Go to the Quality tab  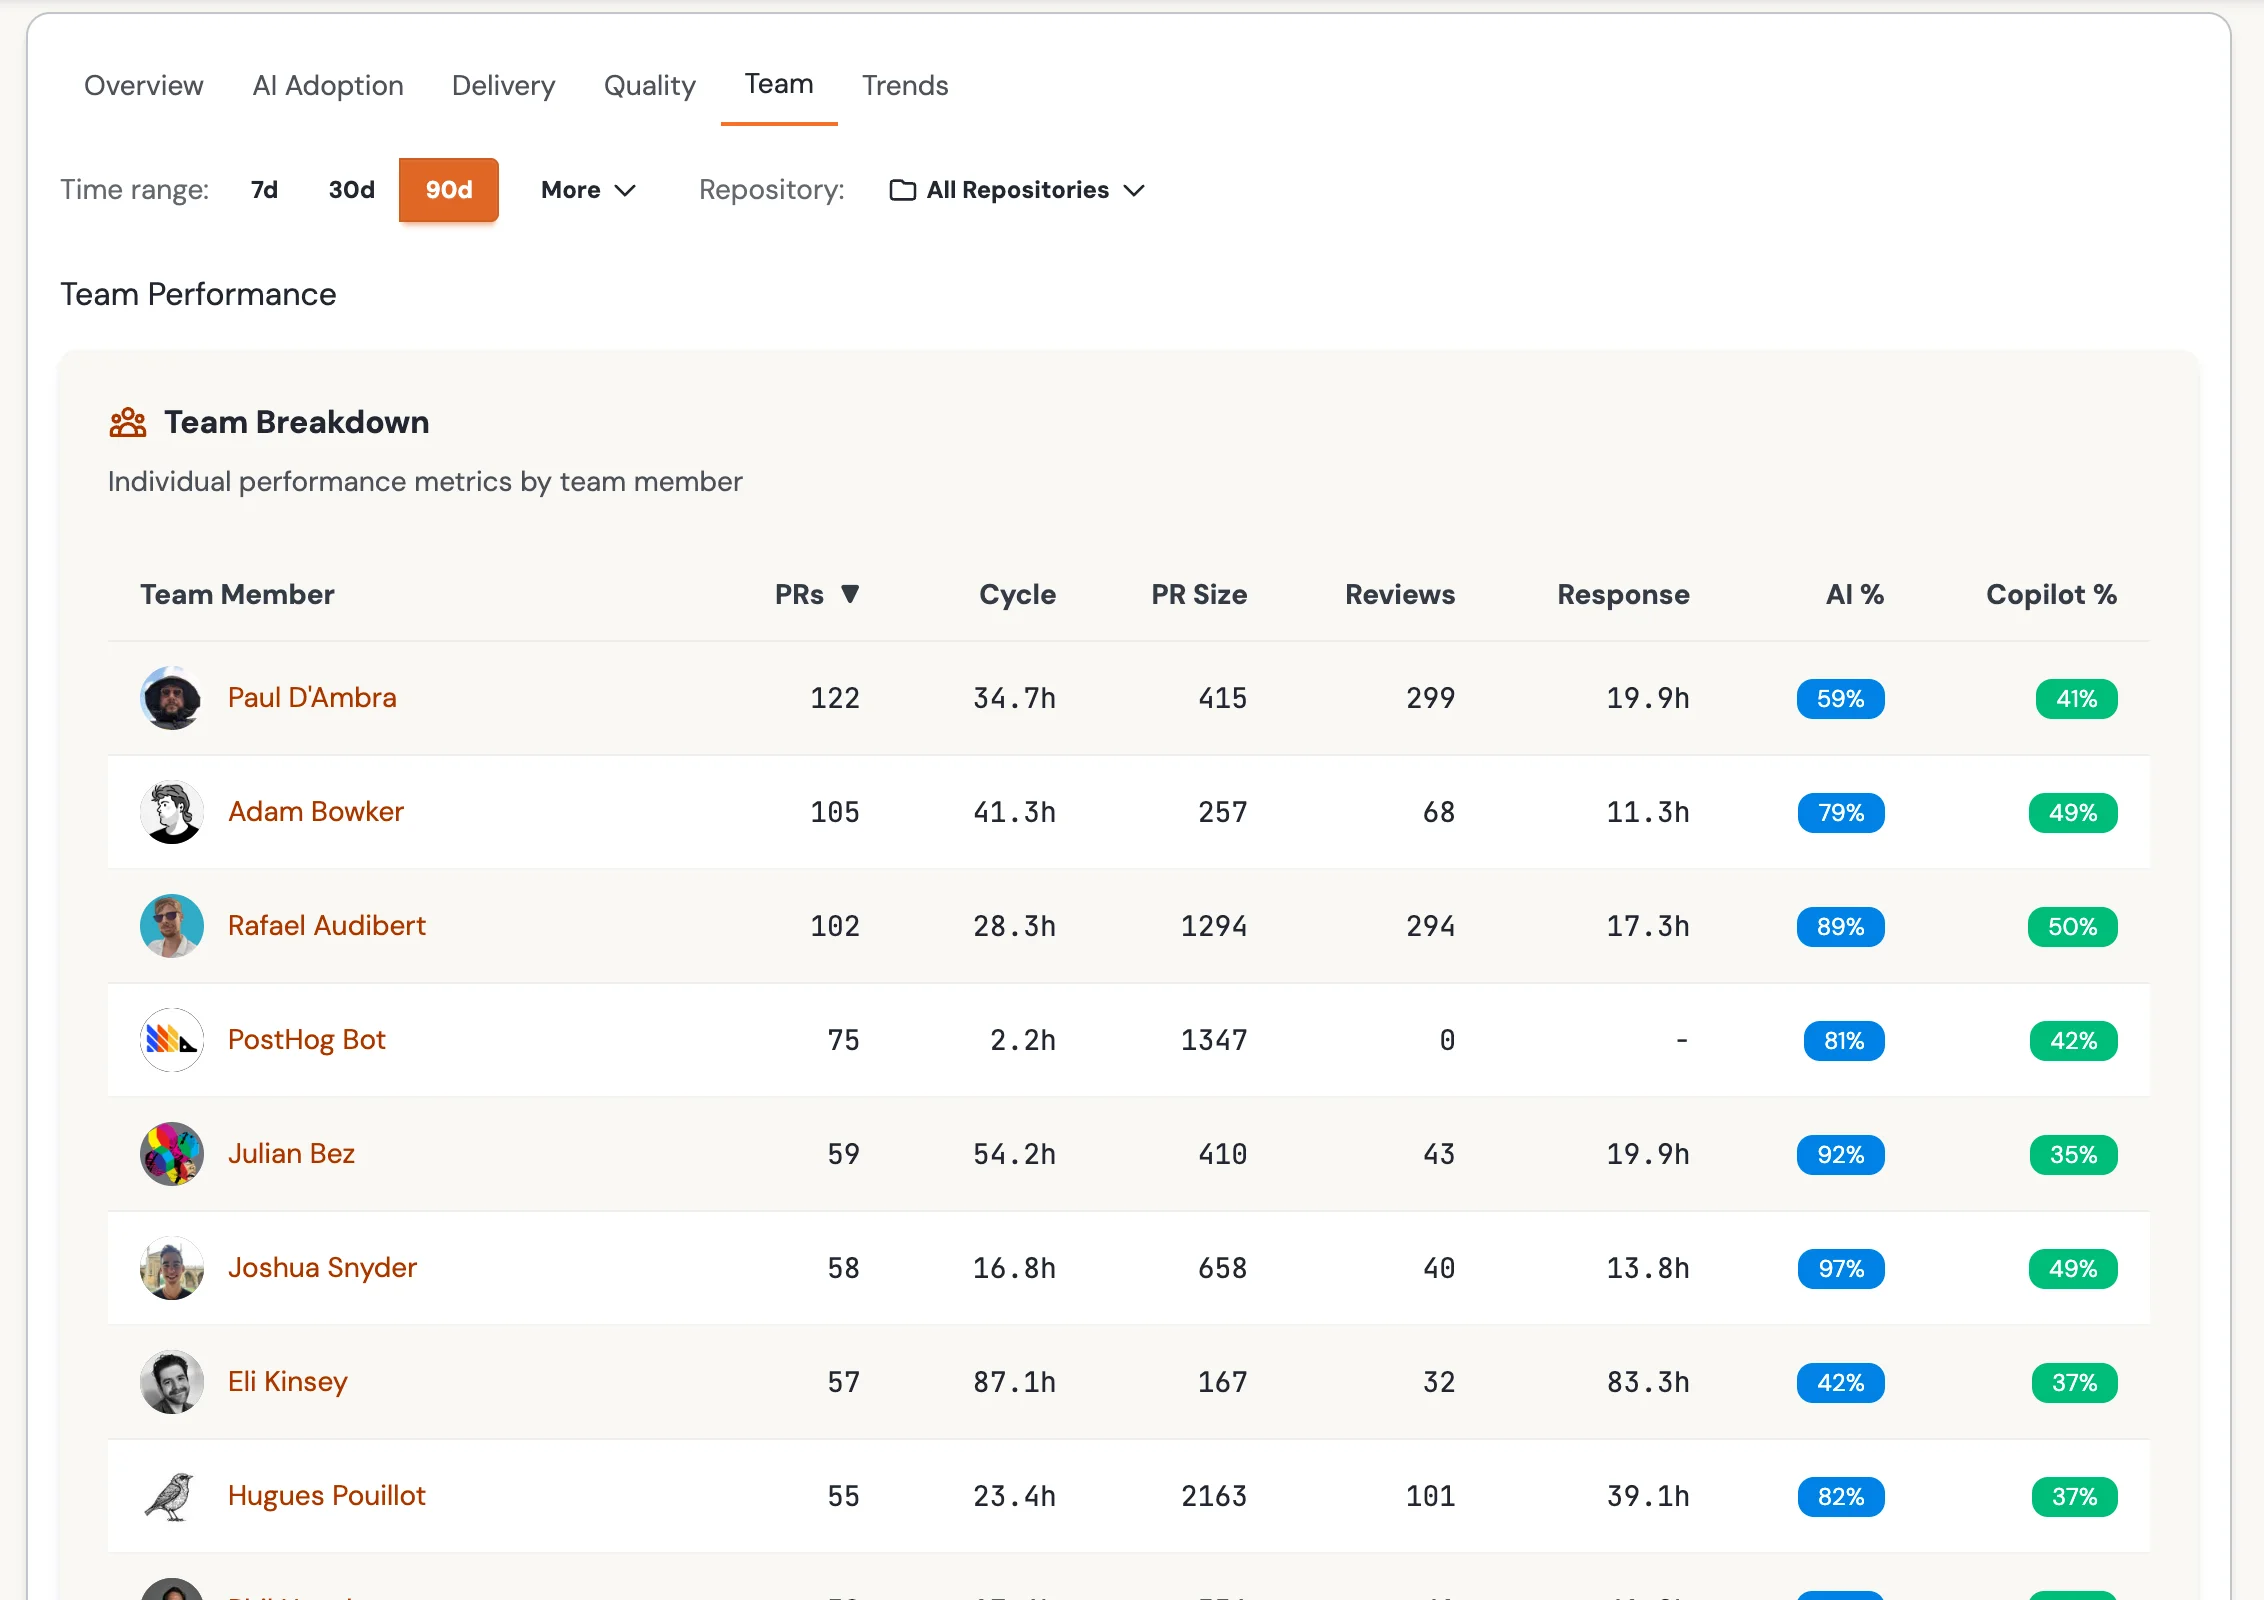[x=650, y=86]
